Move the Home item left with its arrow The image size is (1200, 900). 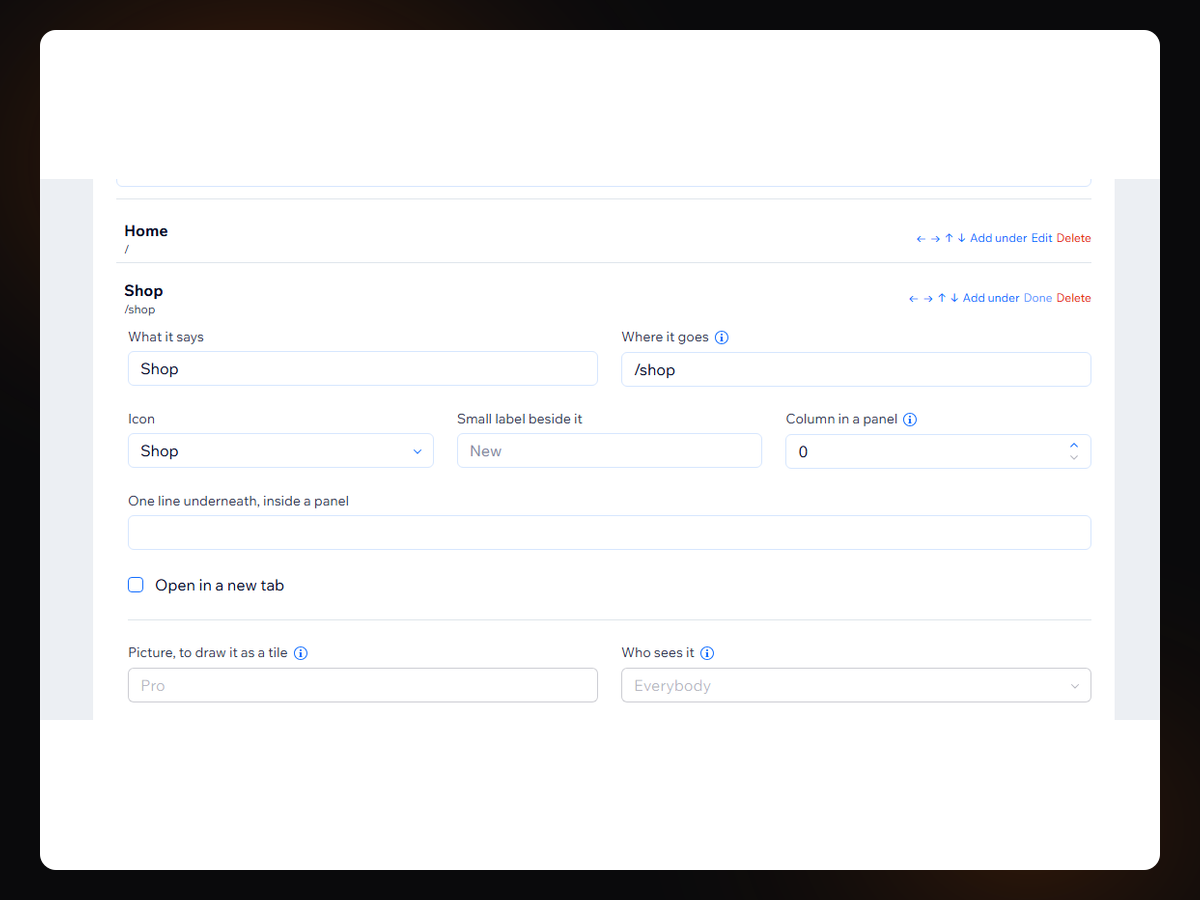(921, 238)
